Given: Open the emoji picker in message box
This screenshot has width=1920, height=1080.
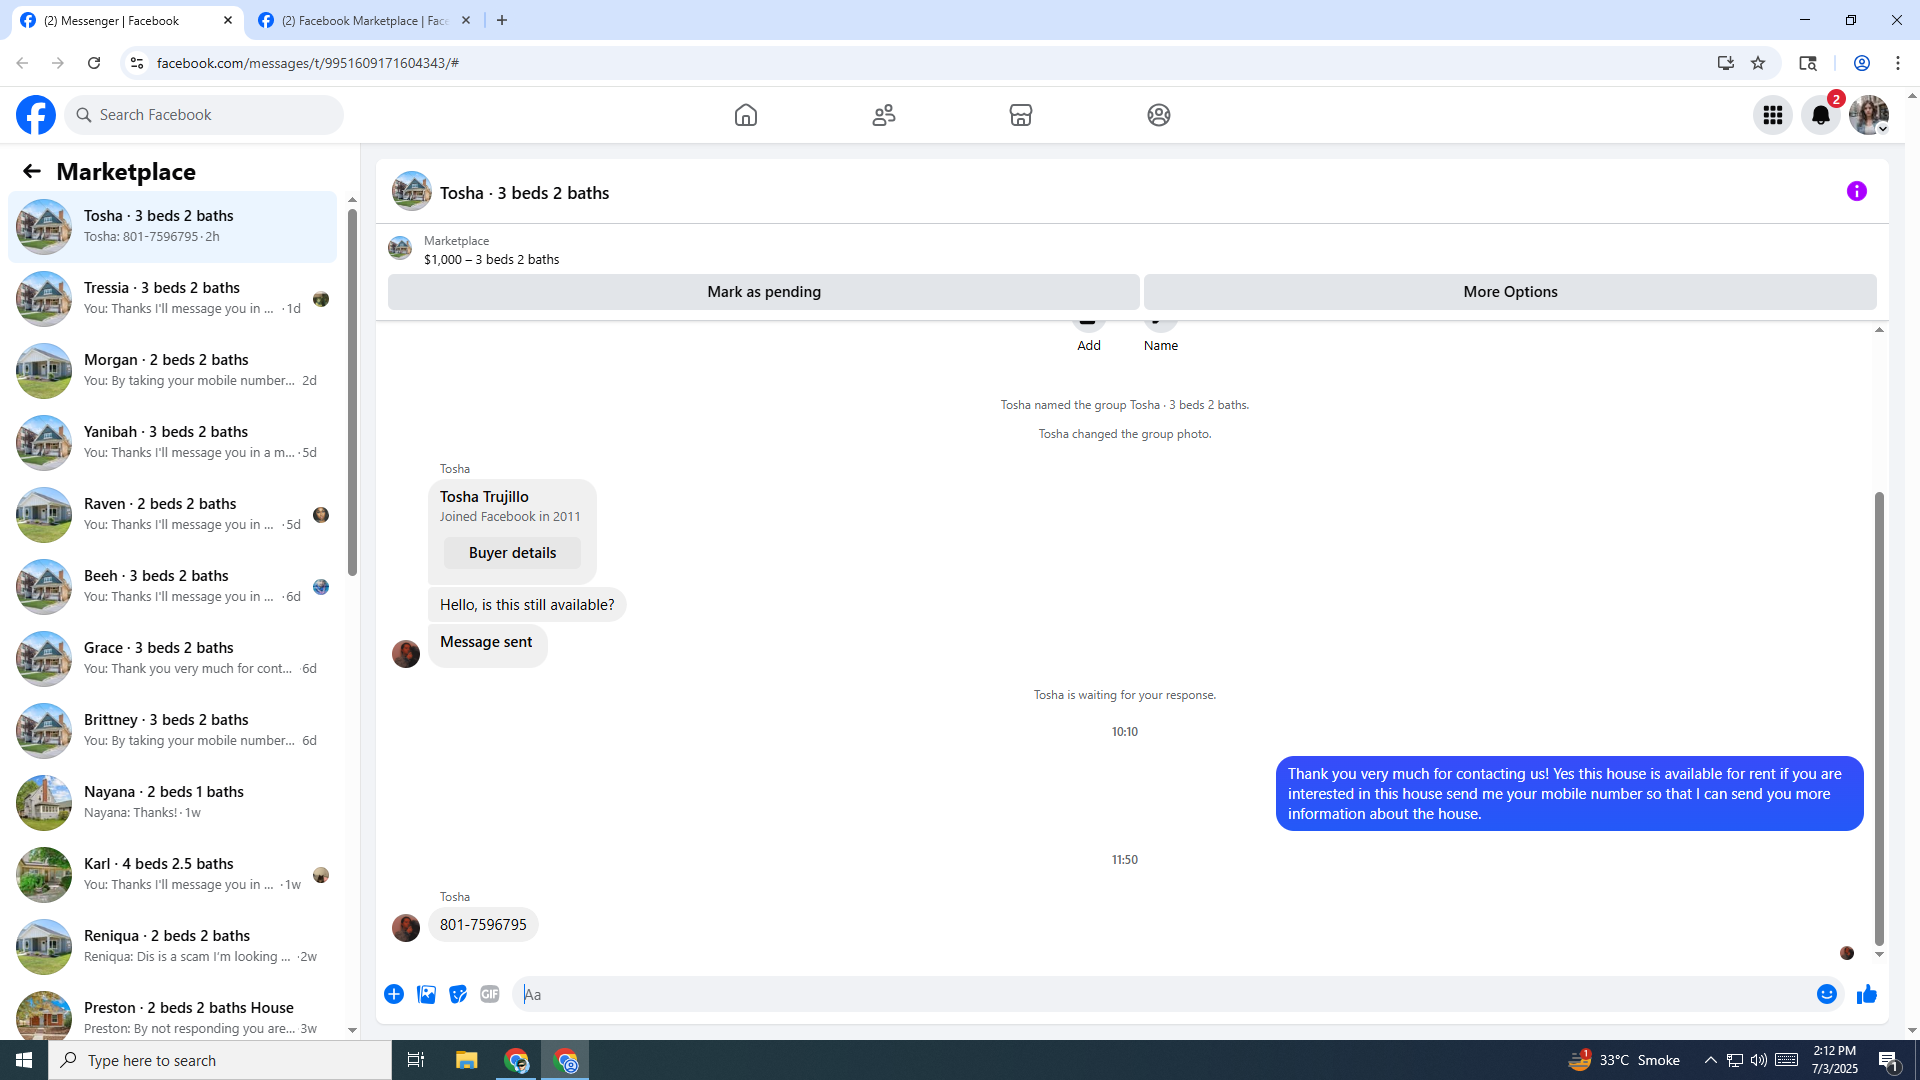Looking at the screenshot, I should coord(1826,994).
